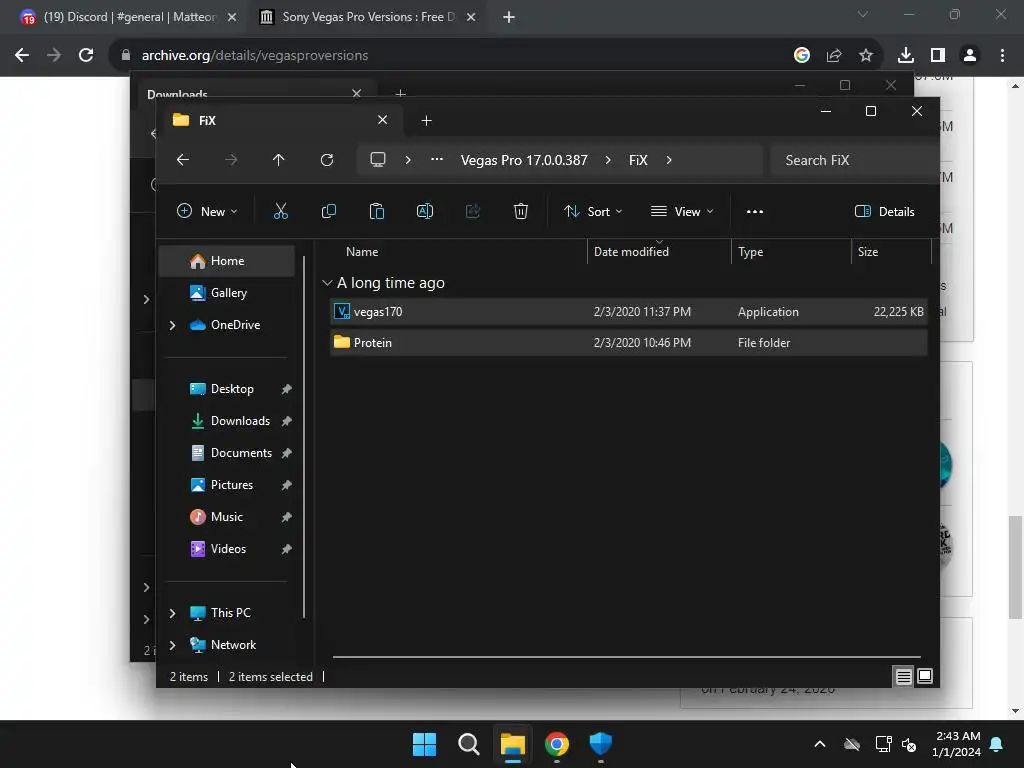Select the Protein folder
Screen dimensions: 1024x768
pos(628,342)
